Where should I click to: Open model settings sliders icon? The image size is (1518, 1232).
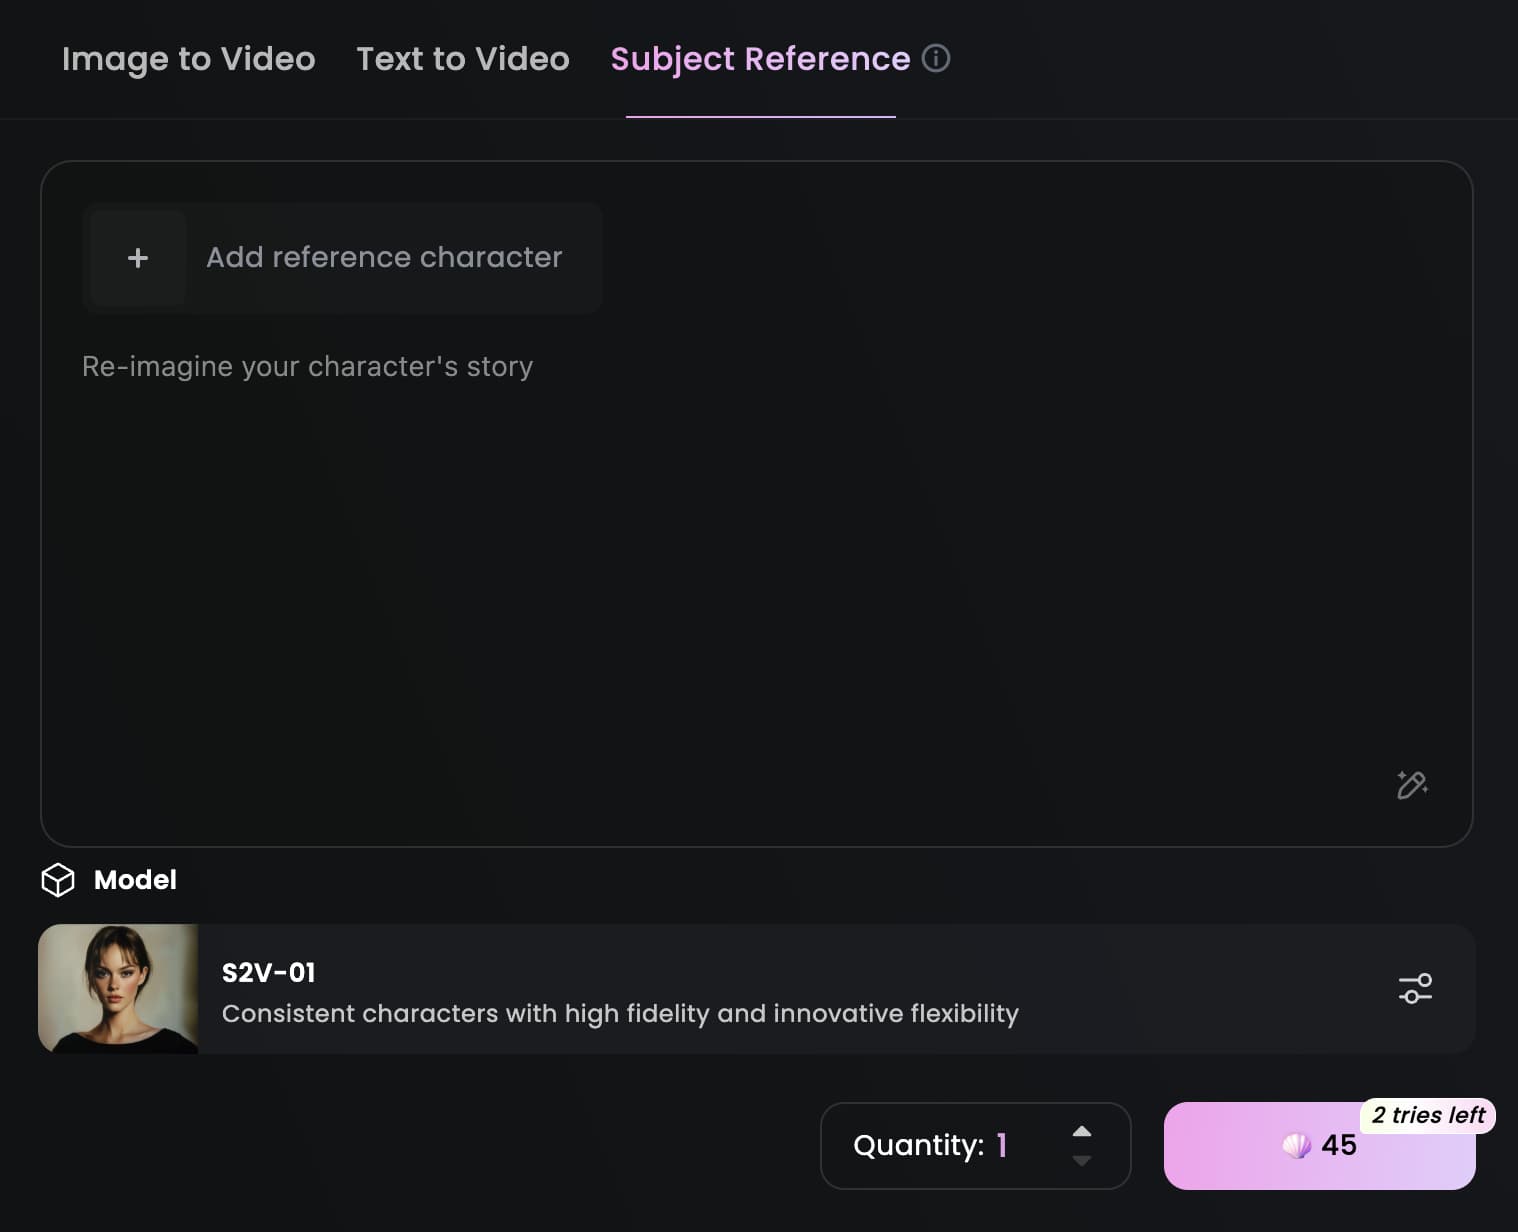pyautogui.click(x=1415, y=988)
